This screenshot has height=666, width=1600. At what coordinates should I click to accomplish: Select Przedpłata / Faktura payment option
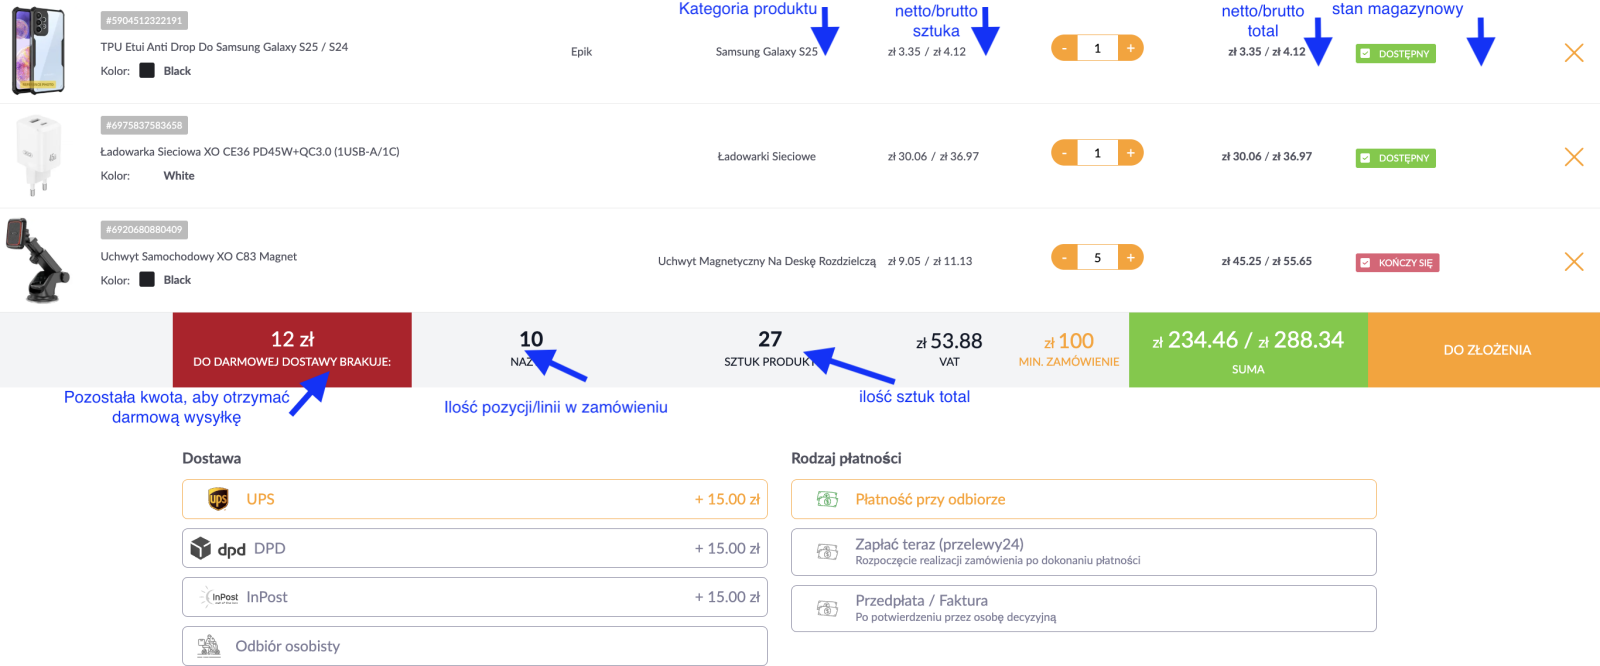[x=1083, y=608]
